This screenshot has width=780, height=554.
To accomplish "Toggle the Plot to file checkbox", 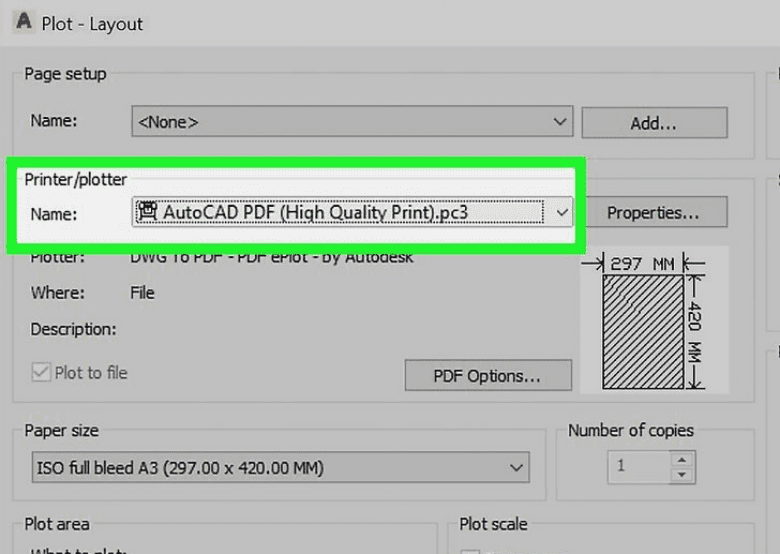I will 41,372.
